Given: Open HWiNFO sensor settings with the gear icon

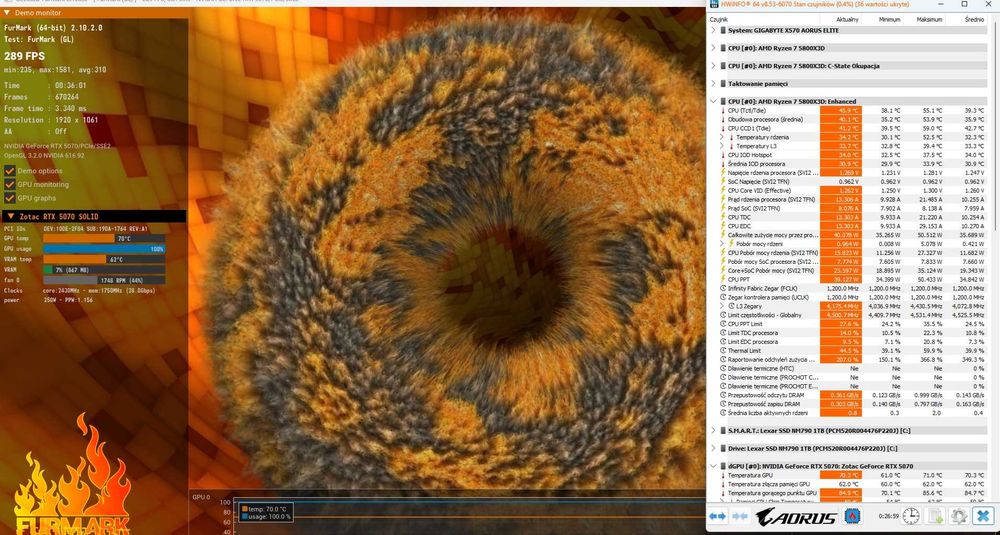Looking at the screenshot, I should (x=958, y=516).
